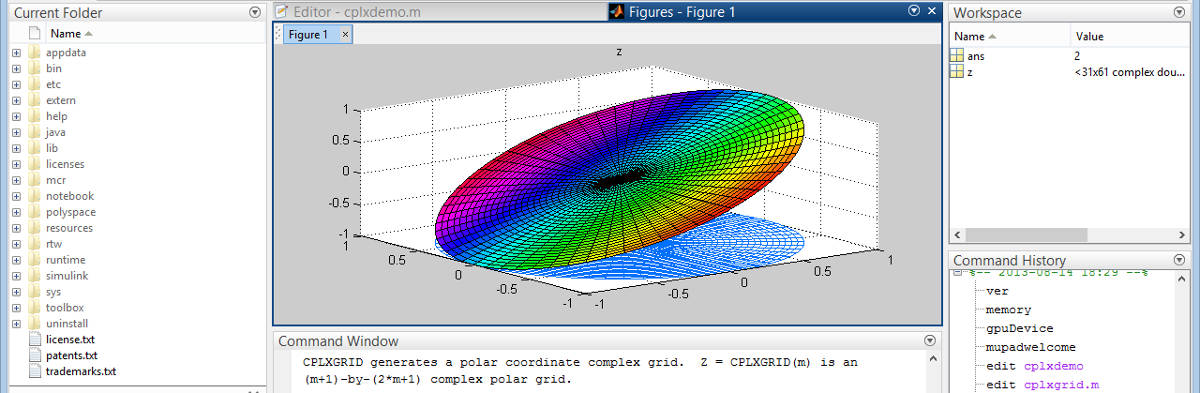Click the Workspace scrollbar left arrow
This screenshot has height=393, width=1200.
coord(958,235)
